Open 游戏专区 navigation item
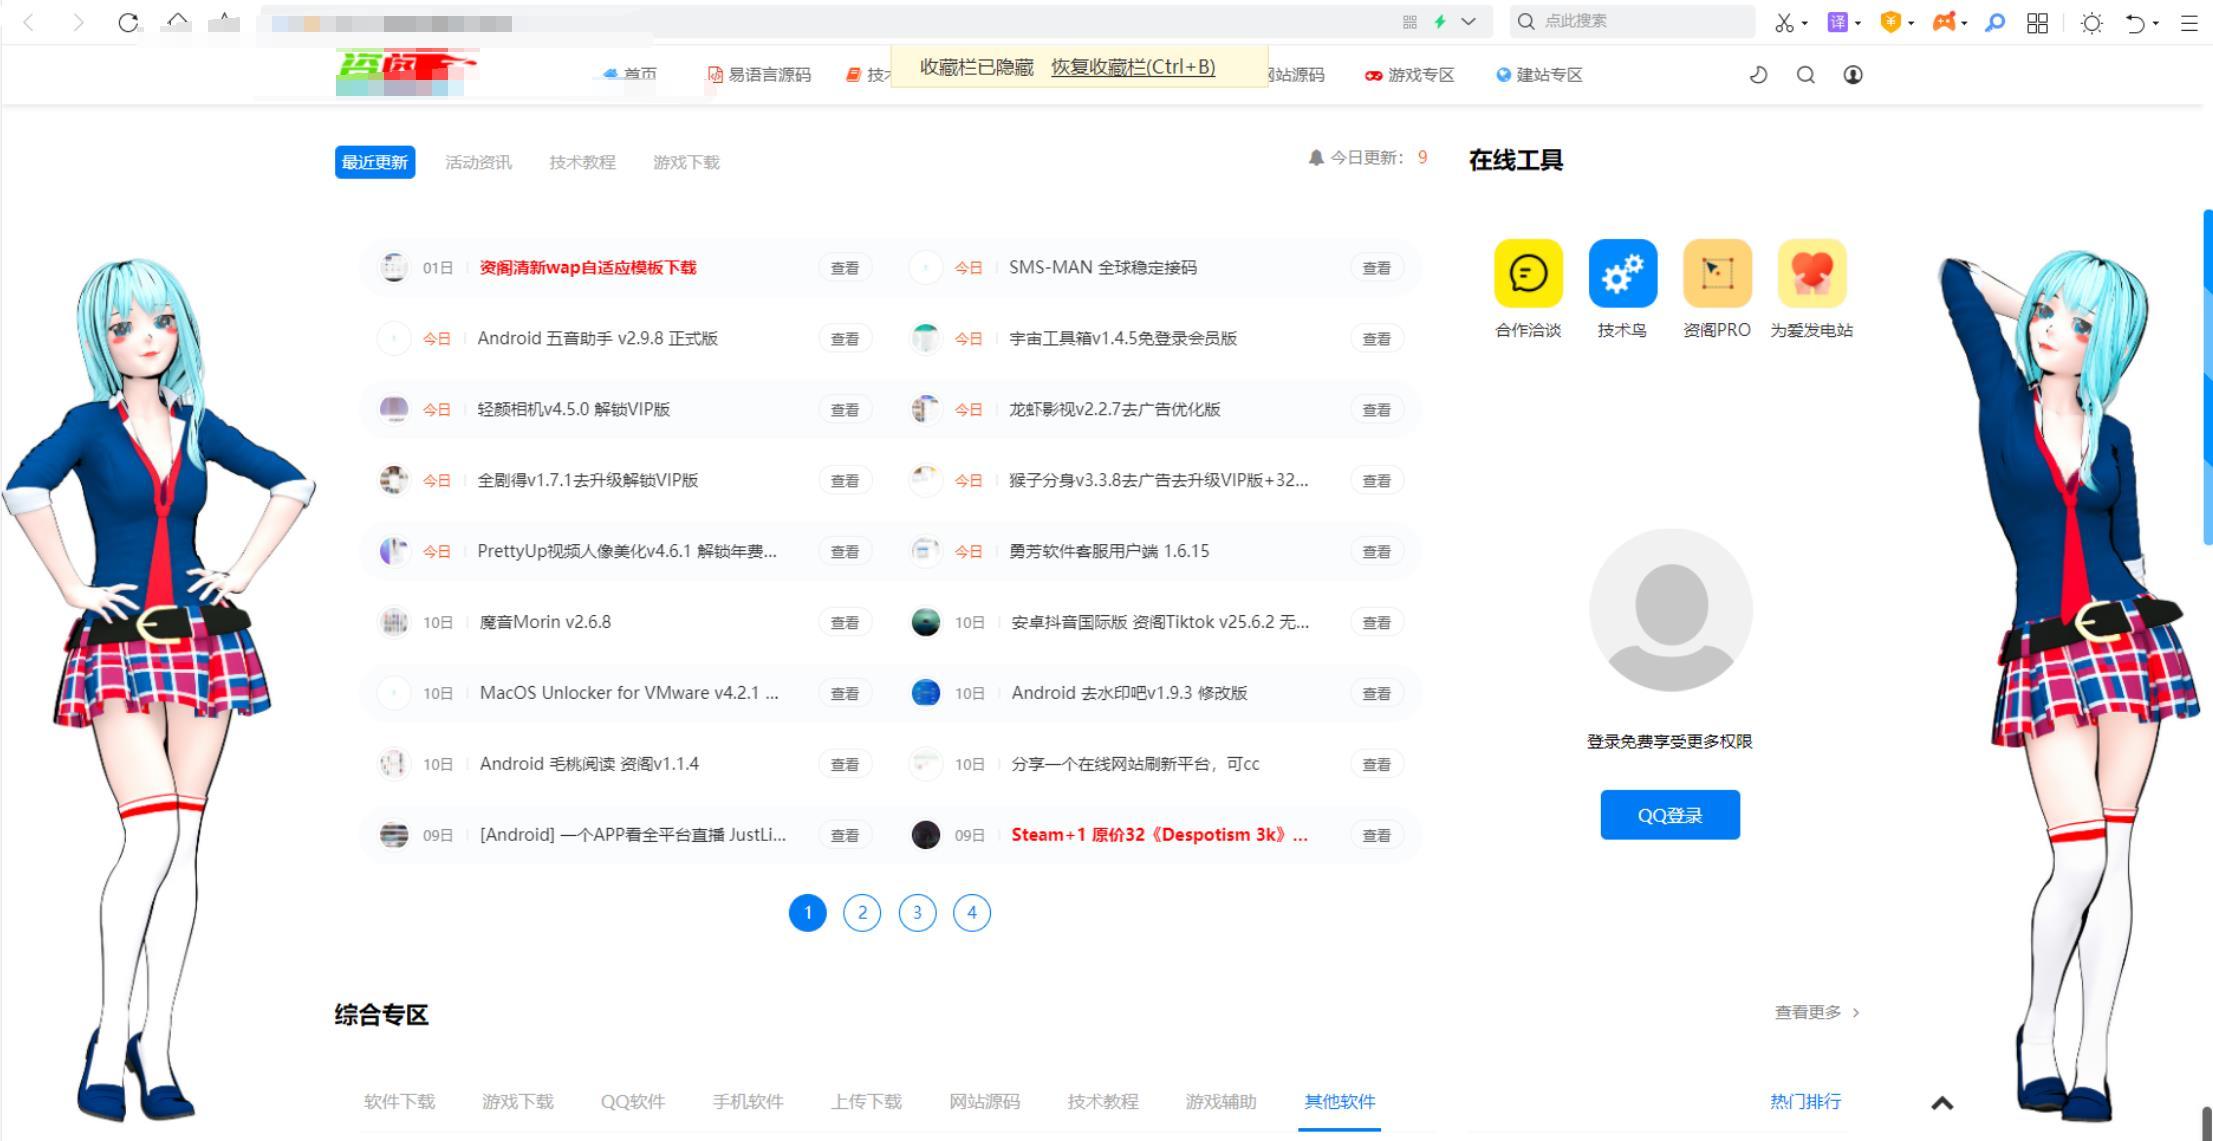 click(x=1410, y=75)
